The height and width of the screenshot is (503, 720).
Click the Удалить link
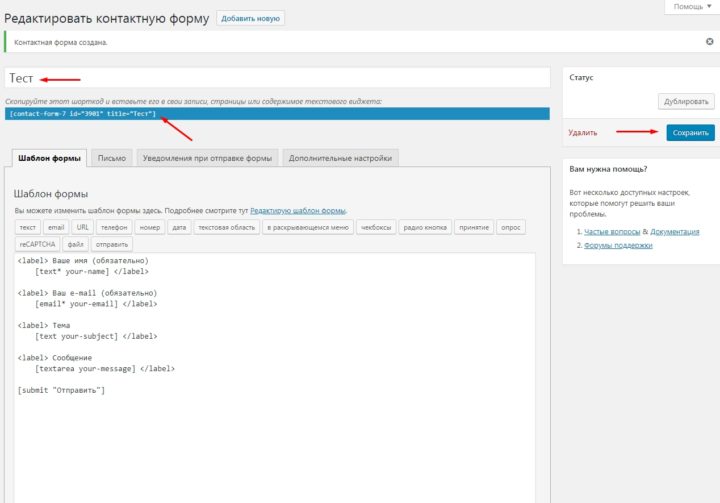(583, 133)
